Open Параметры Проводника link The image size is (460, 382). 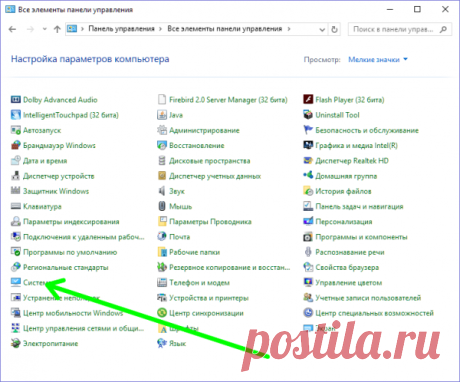click(x=210, y=222)
